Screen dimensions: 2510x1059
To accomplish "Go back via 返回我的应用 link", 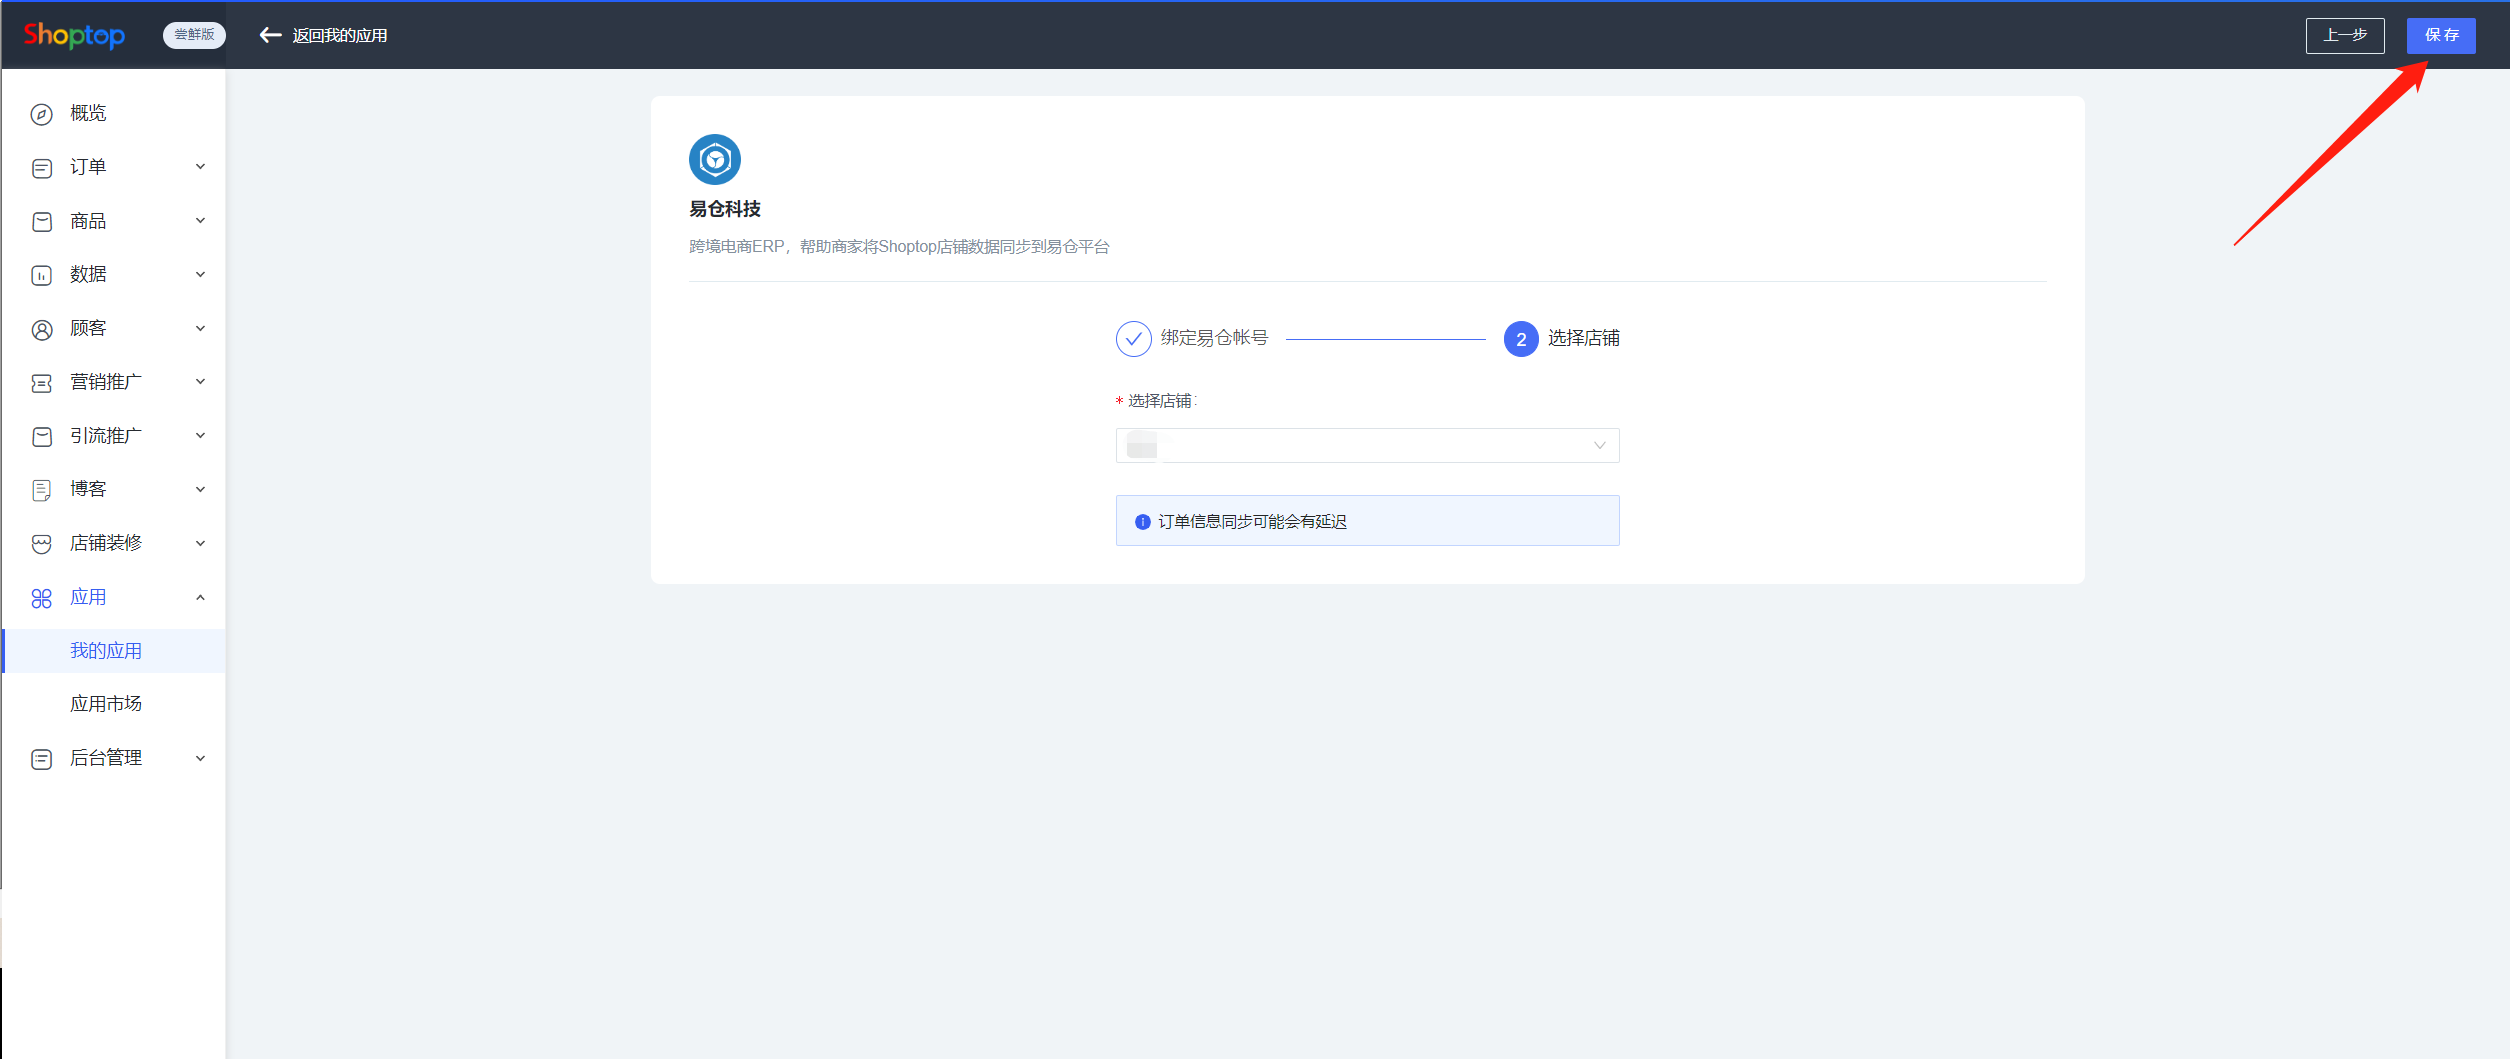I will tap(340, 35).
